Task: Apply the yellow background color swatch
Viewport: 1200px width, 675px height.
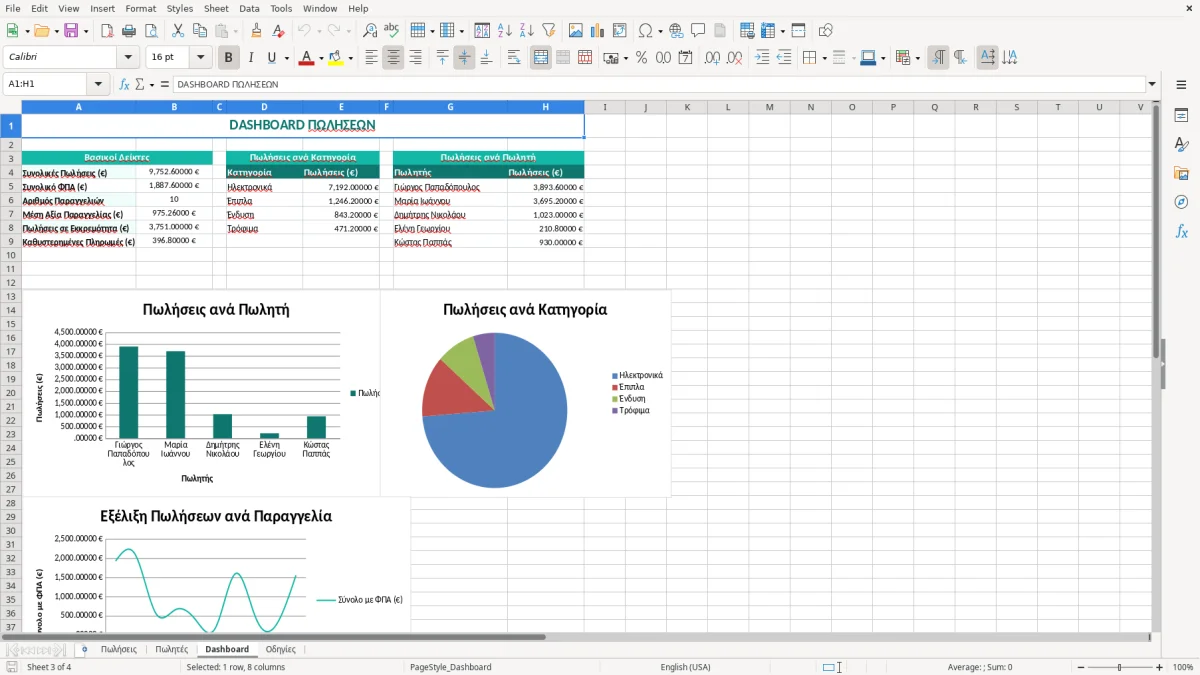Action: tap(336, 58)
